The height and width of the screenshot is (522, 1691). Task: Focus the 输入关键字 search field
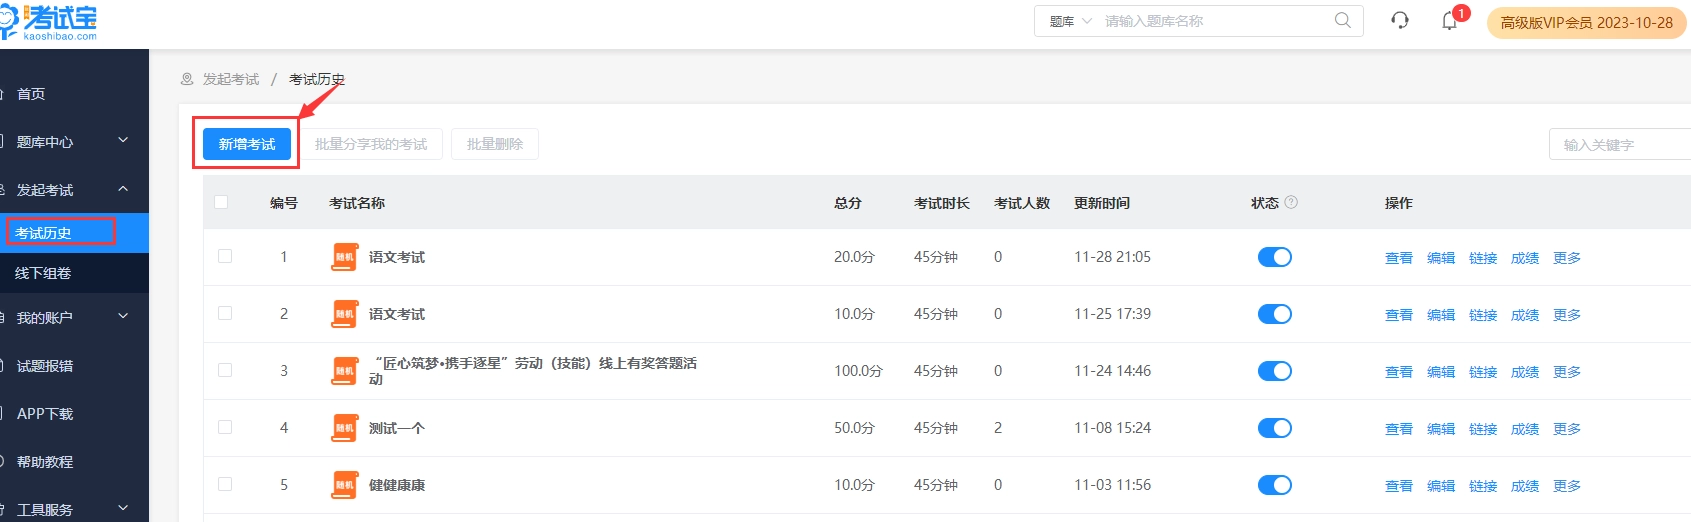(1620, 145)
